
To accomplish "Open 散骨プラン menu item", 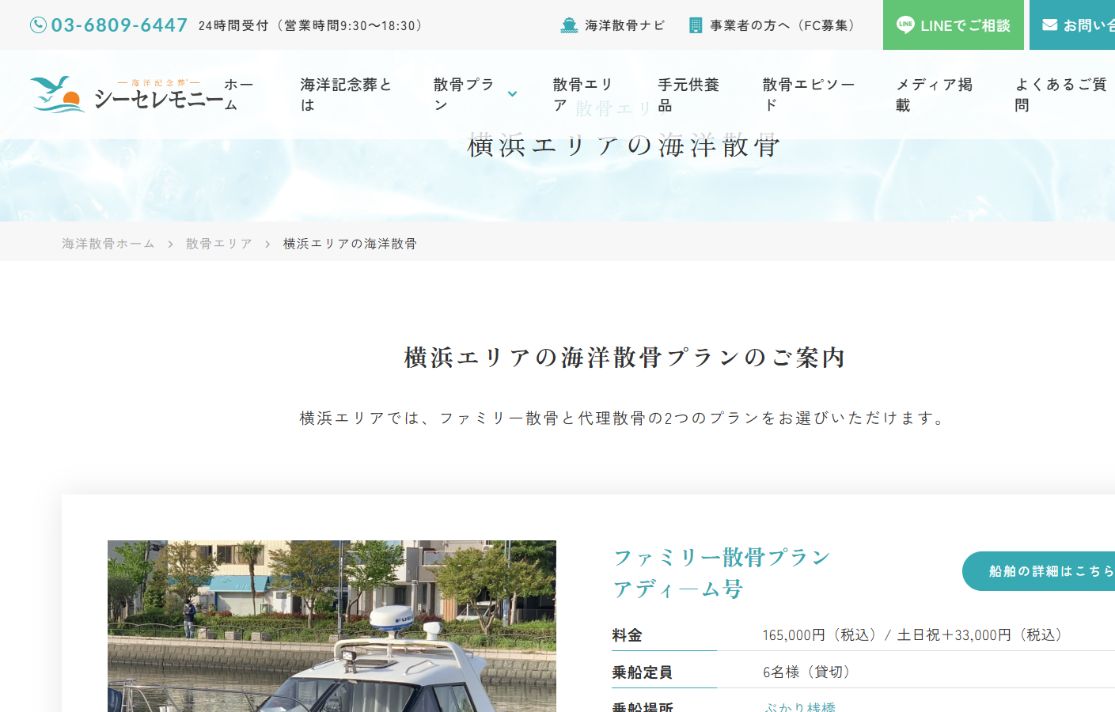I will [x=464, y=95].
